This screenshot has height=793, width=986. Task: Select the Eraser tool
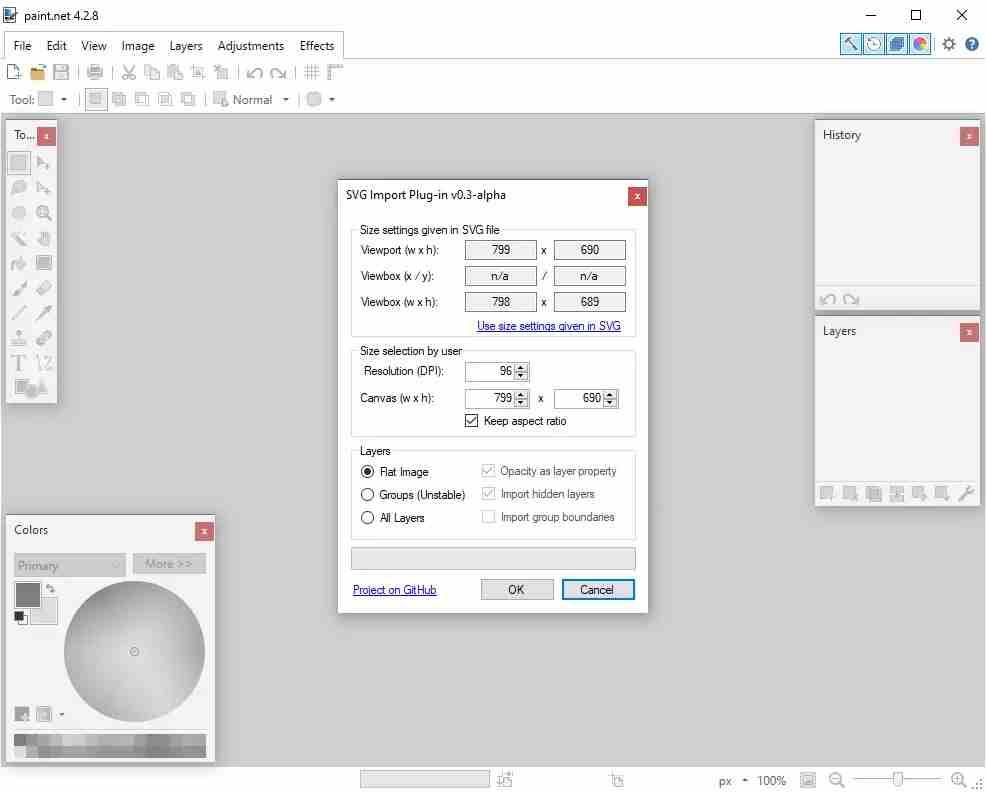43,288
